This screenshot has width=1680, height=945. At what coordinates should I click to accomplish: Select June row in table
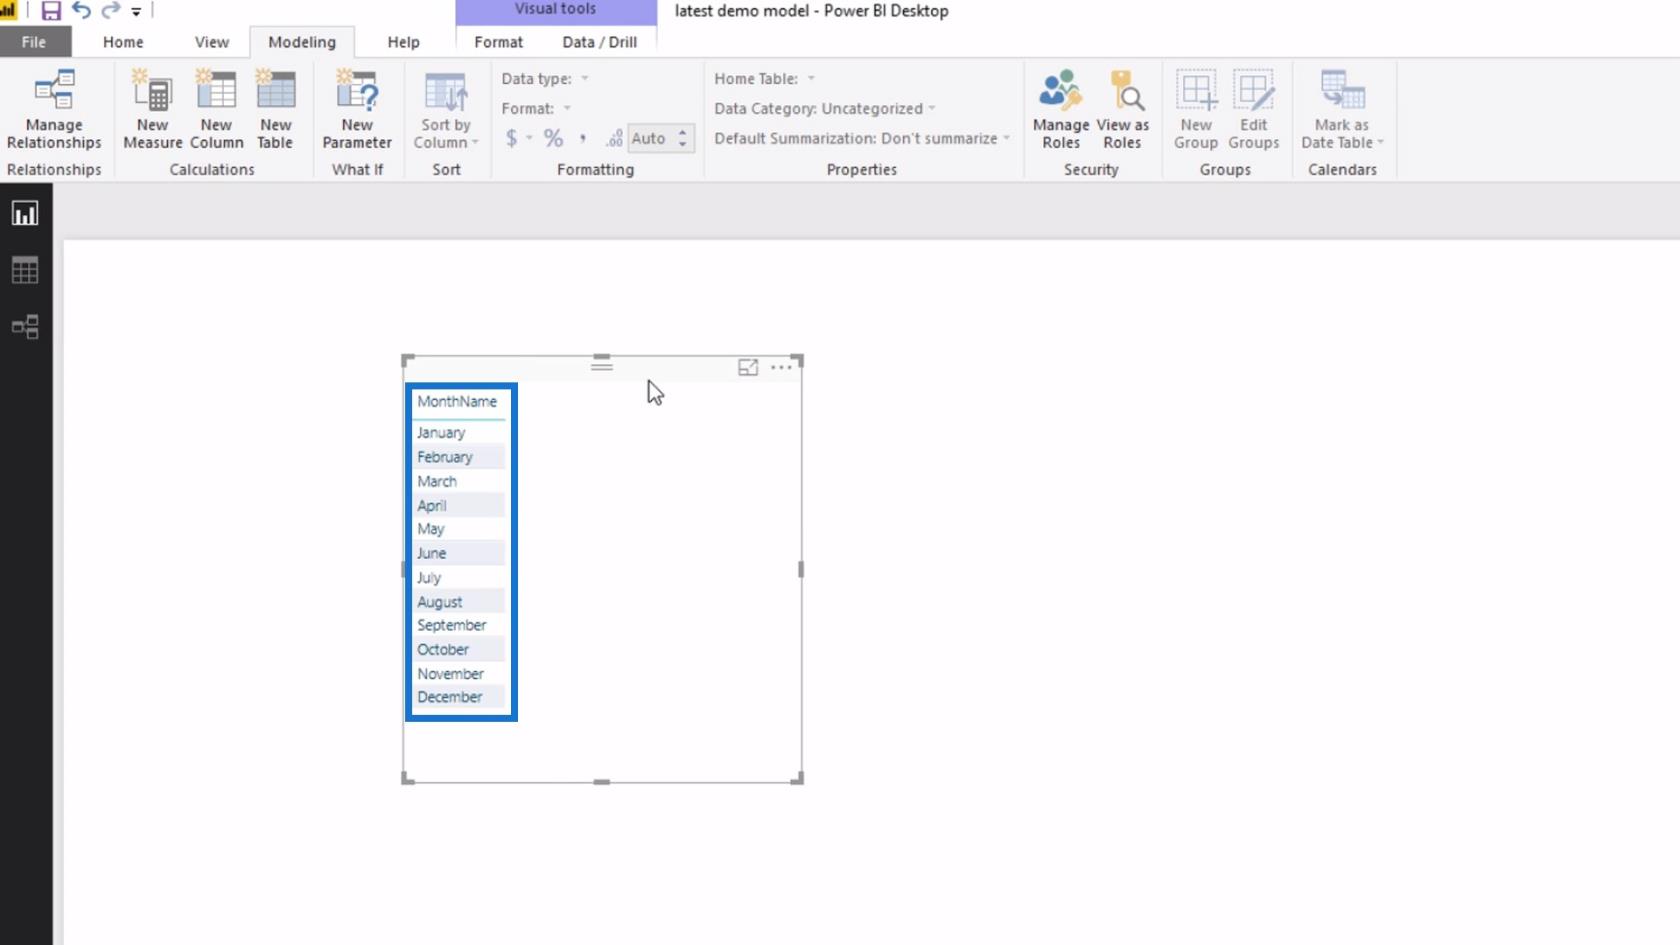pos(460,553)
